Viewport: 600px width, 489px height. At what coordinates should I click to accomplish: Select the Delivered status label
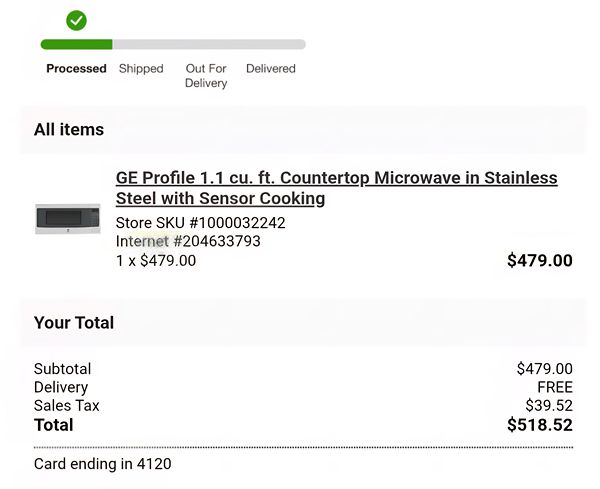point(271,68)
